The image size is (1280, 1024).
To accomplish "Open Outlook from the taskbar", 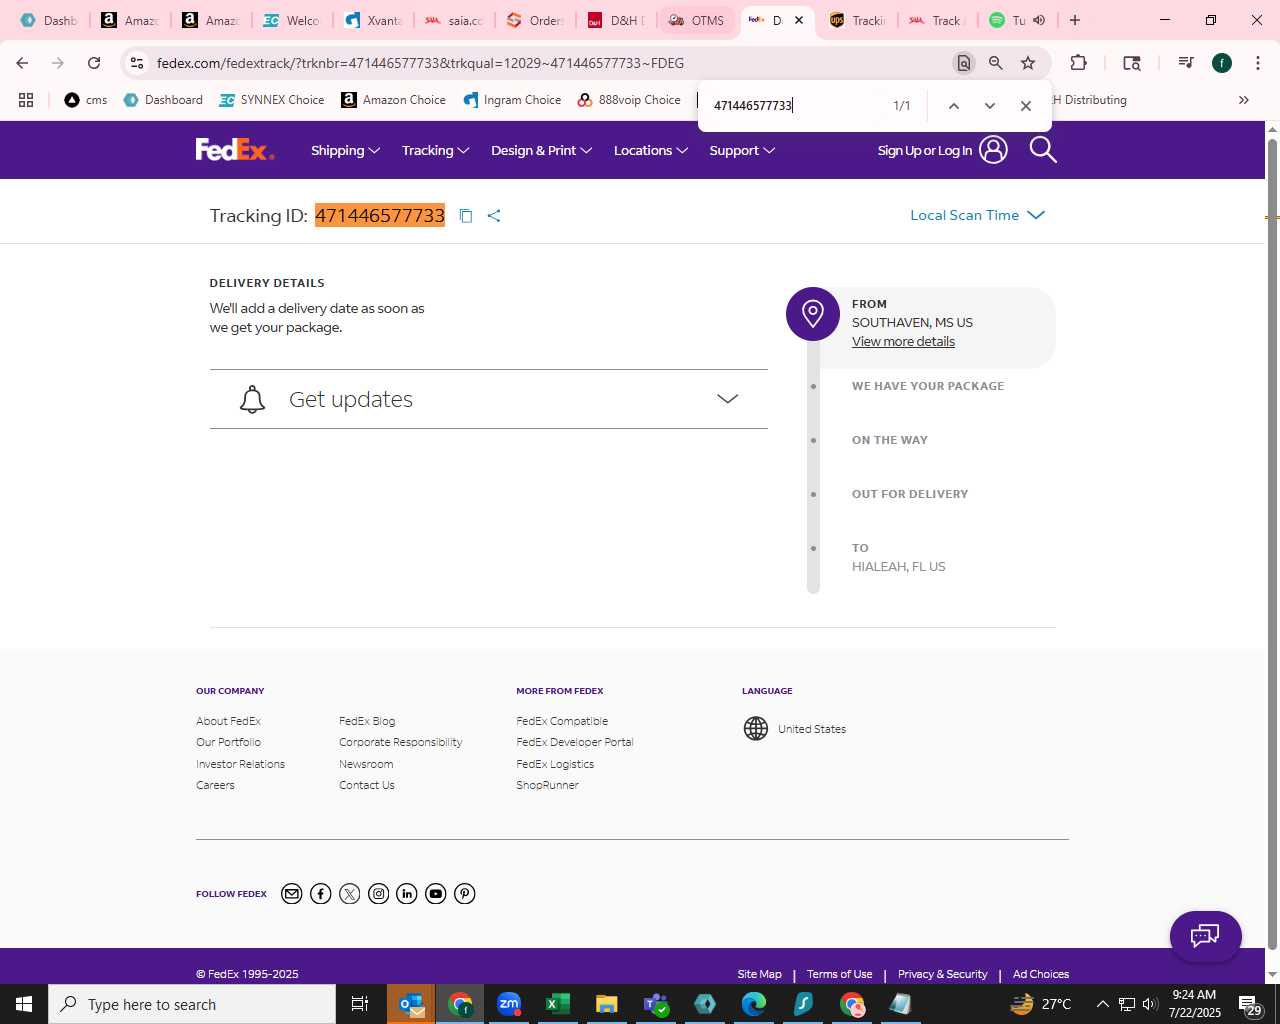I will coord(411,1004).
